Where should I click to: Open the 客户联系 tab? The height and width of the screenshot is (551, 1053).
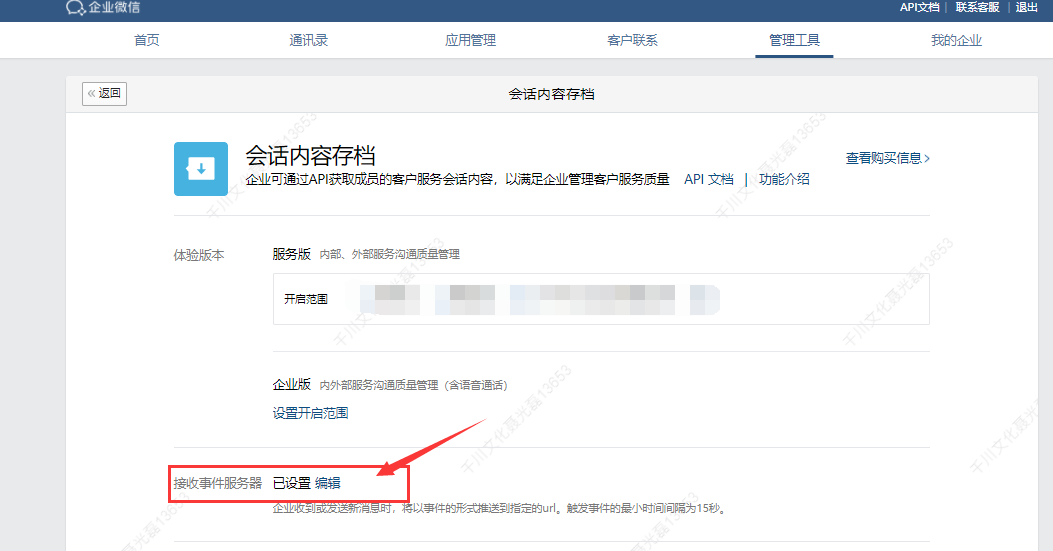[632, 40]
